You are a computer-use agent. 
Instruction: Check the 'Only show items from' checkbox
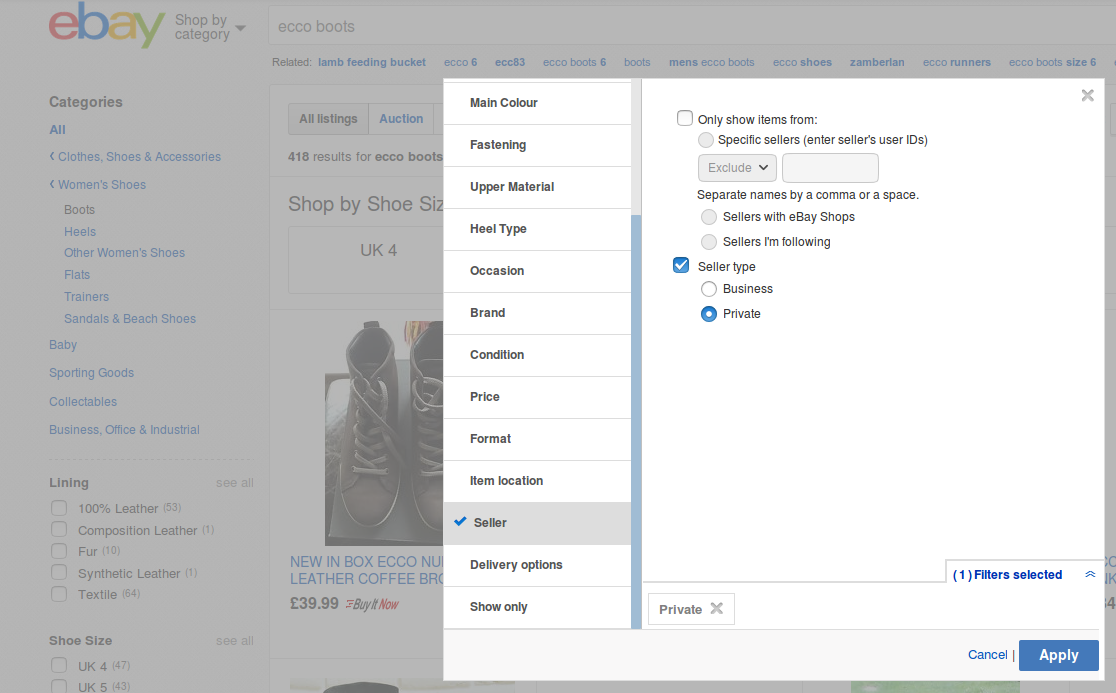pos(685,118)
